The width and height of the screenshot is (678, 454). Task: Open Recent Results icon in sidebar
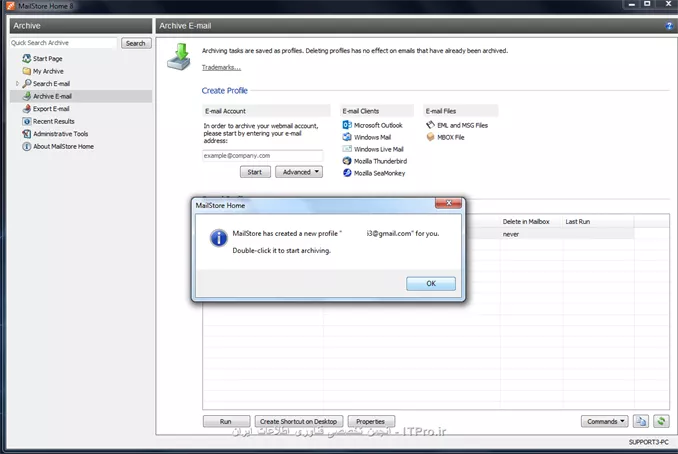click(27, 121)
